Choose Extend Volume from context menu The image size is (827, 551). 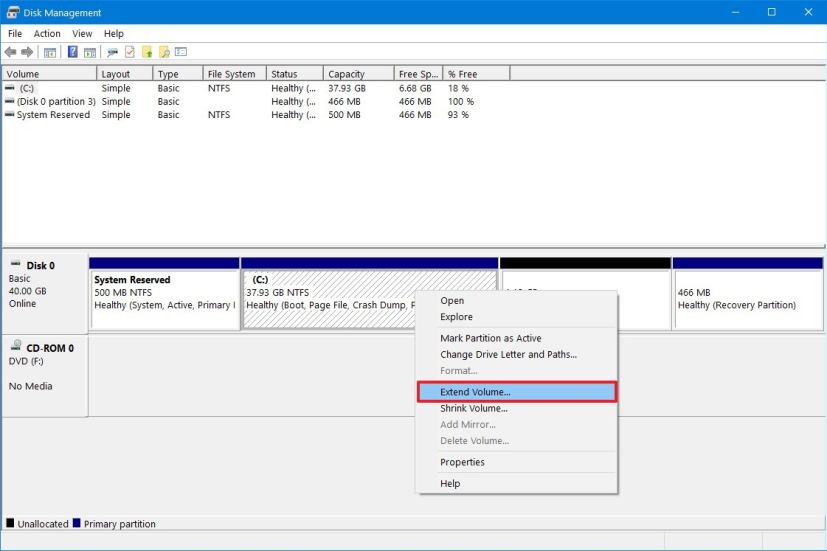click(516, 392)
